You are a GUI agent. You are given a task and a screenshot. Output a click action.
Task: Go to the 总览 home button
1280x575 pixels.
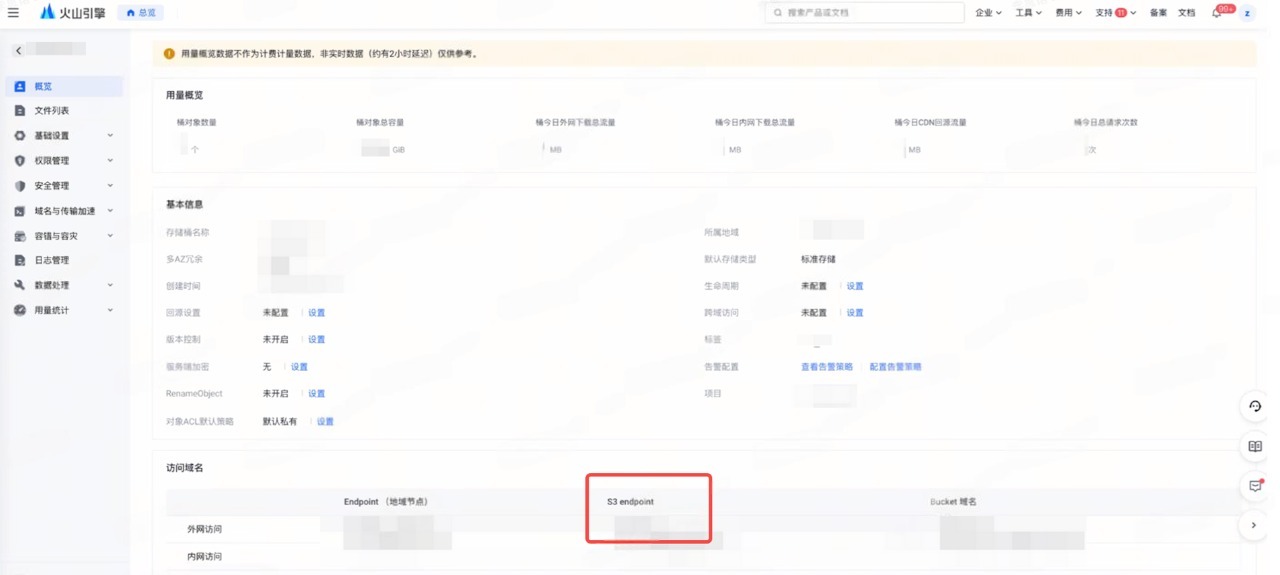(x=141, y=13)
